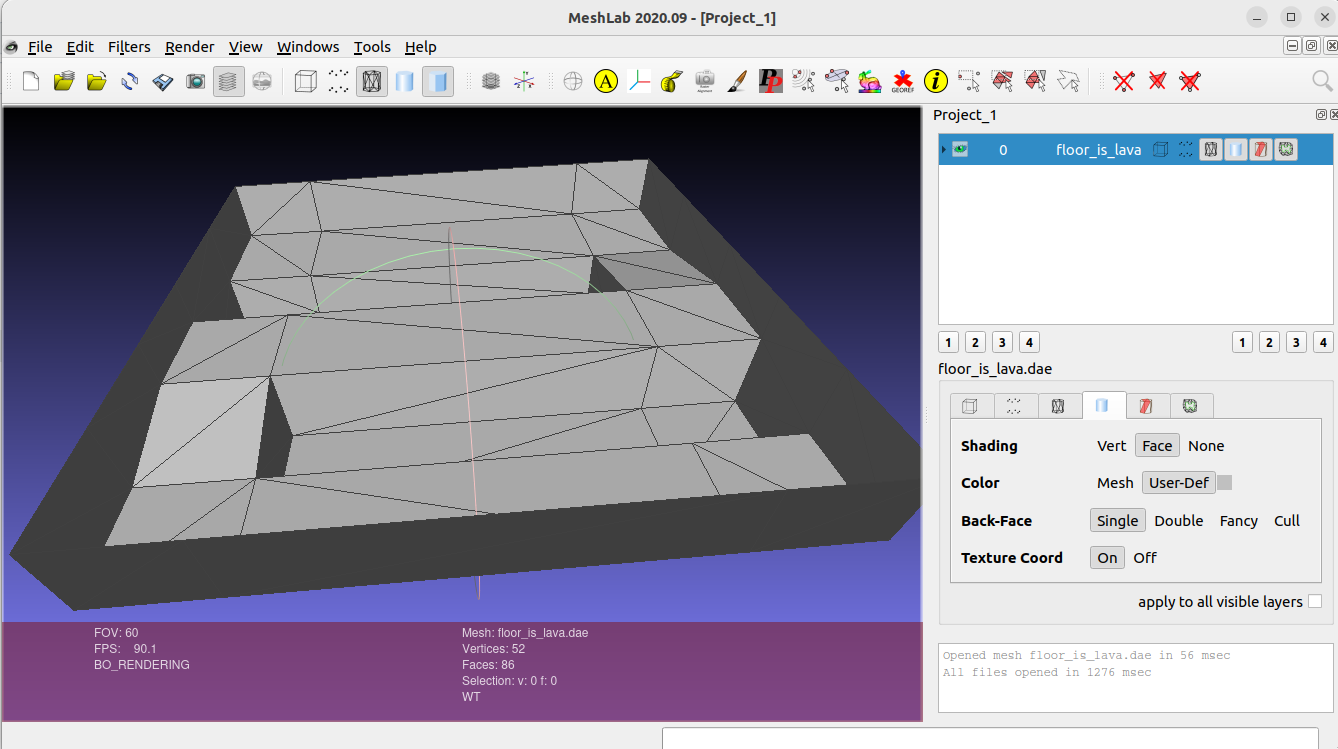Open the Windows menu

point(308,47)
